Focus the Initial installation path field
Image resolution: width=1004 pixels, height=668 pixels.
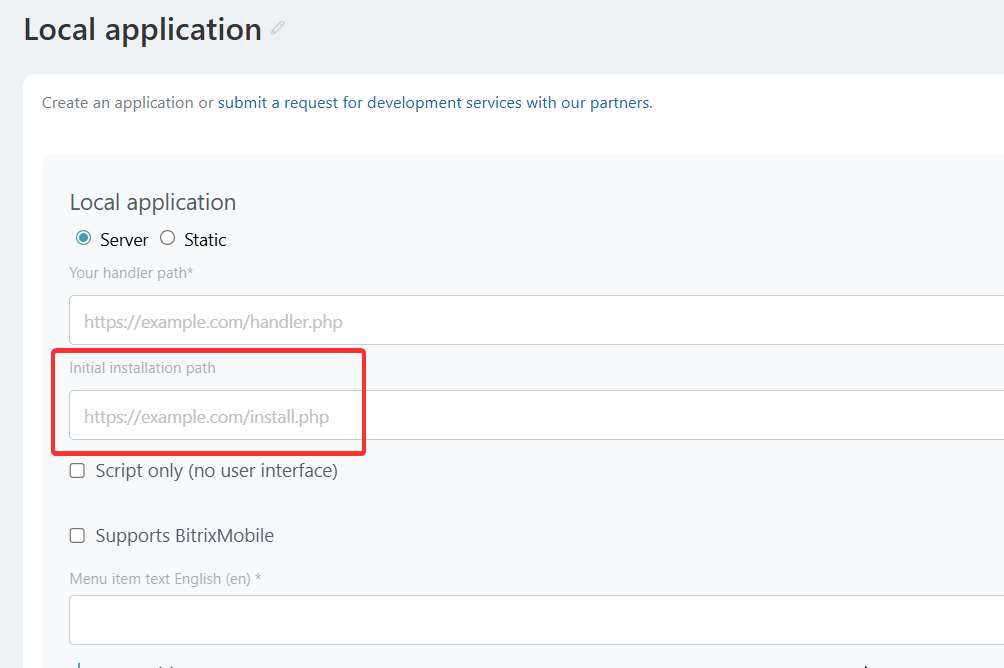click(x=537, y=415)
